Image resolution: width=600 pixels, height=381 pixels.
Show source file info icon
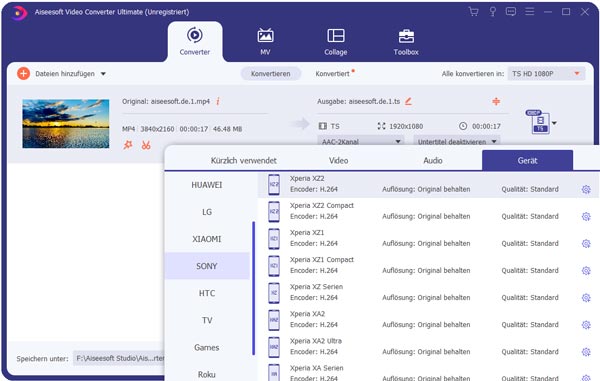[x=218, y=101]
